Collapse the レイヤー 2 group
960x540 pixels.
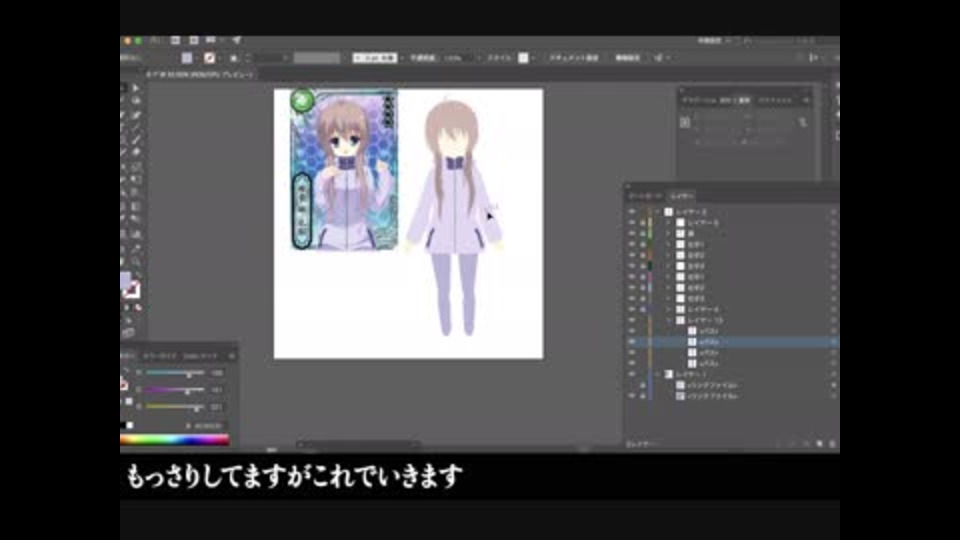coord(658,212)
